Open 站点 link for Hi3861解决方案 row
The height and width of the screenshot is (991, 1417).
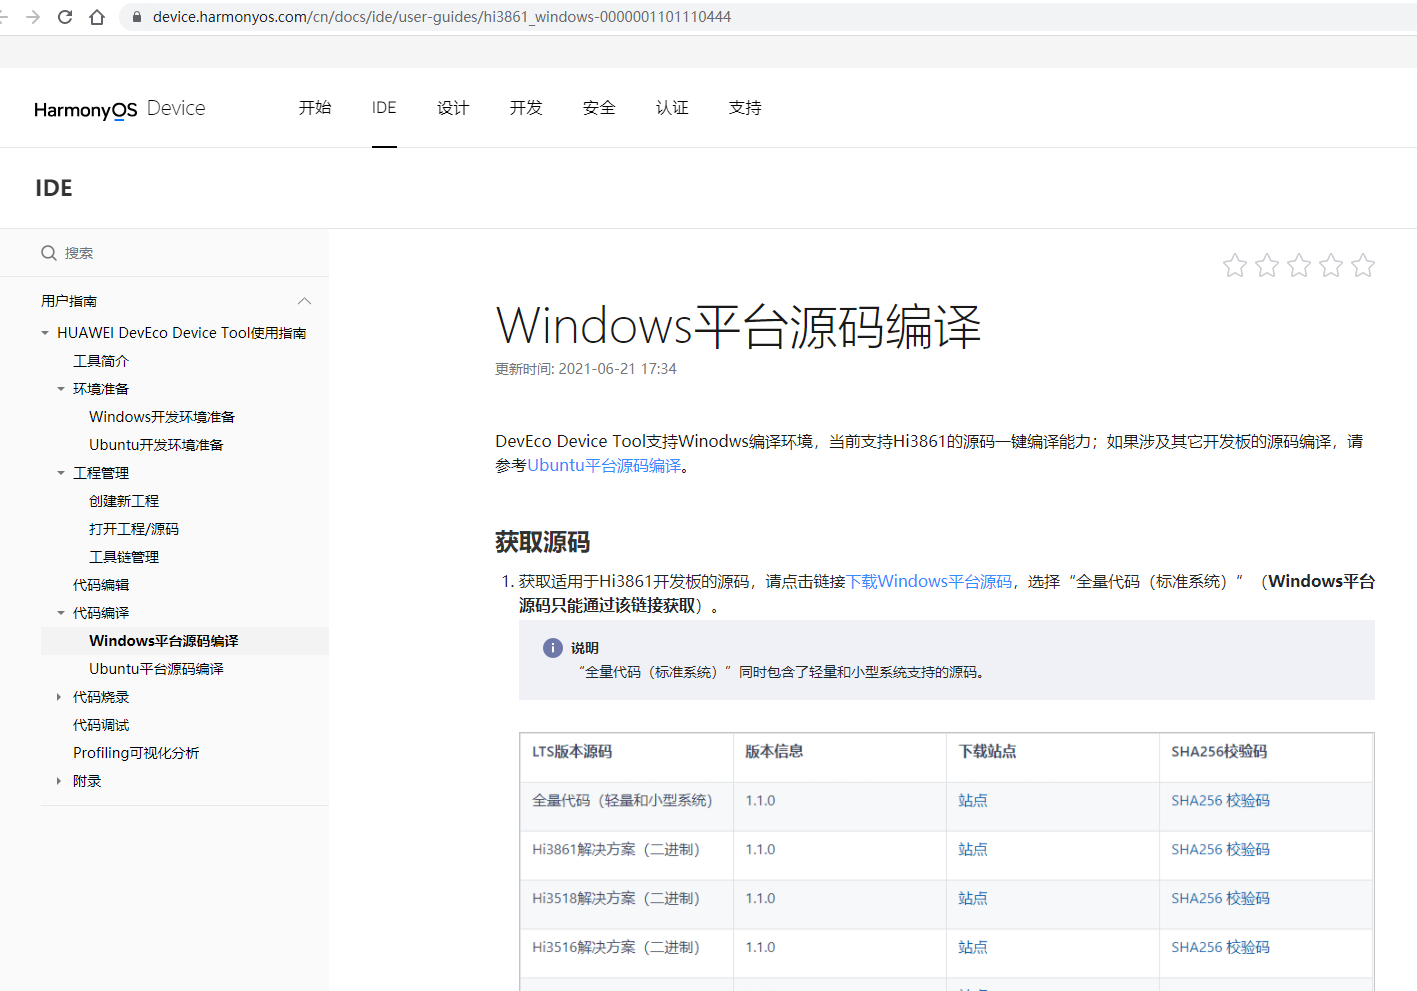(x=973, y=850)
